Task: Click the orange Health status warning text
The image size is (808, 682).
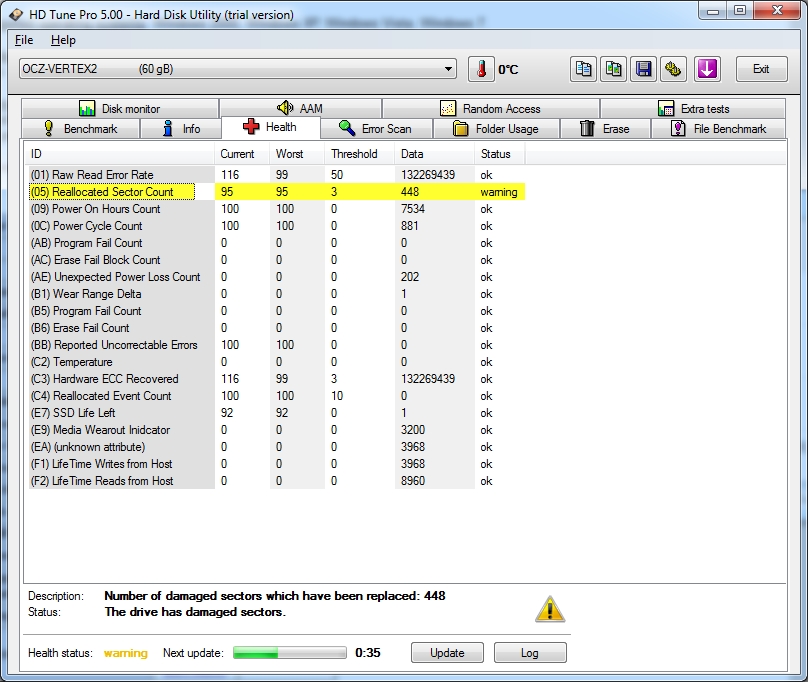Action: point(125,653)
